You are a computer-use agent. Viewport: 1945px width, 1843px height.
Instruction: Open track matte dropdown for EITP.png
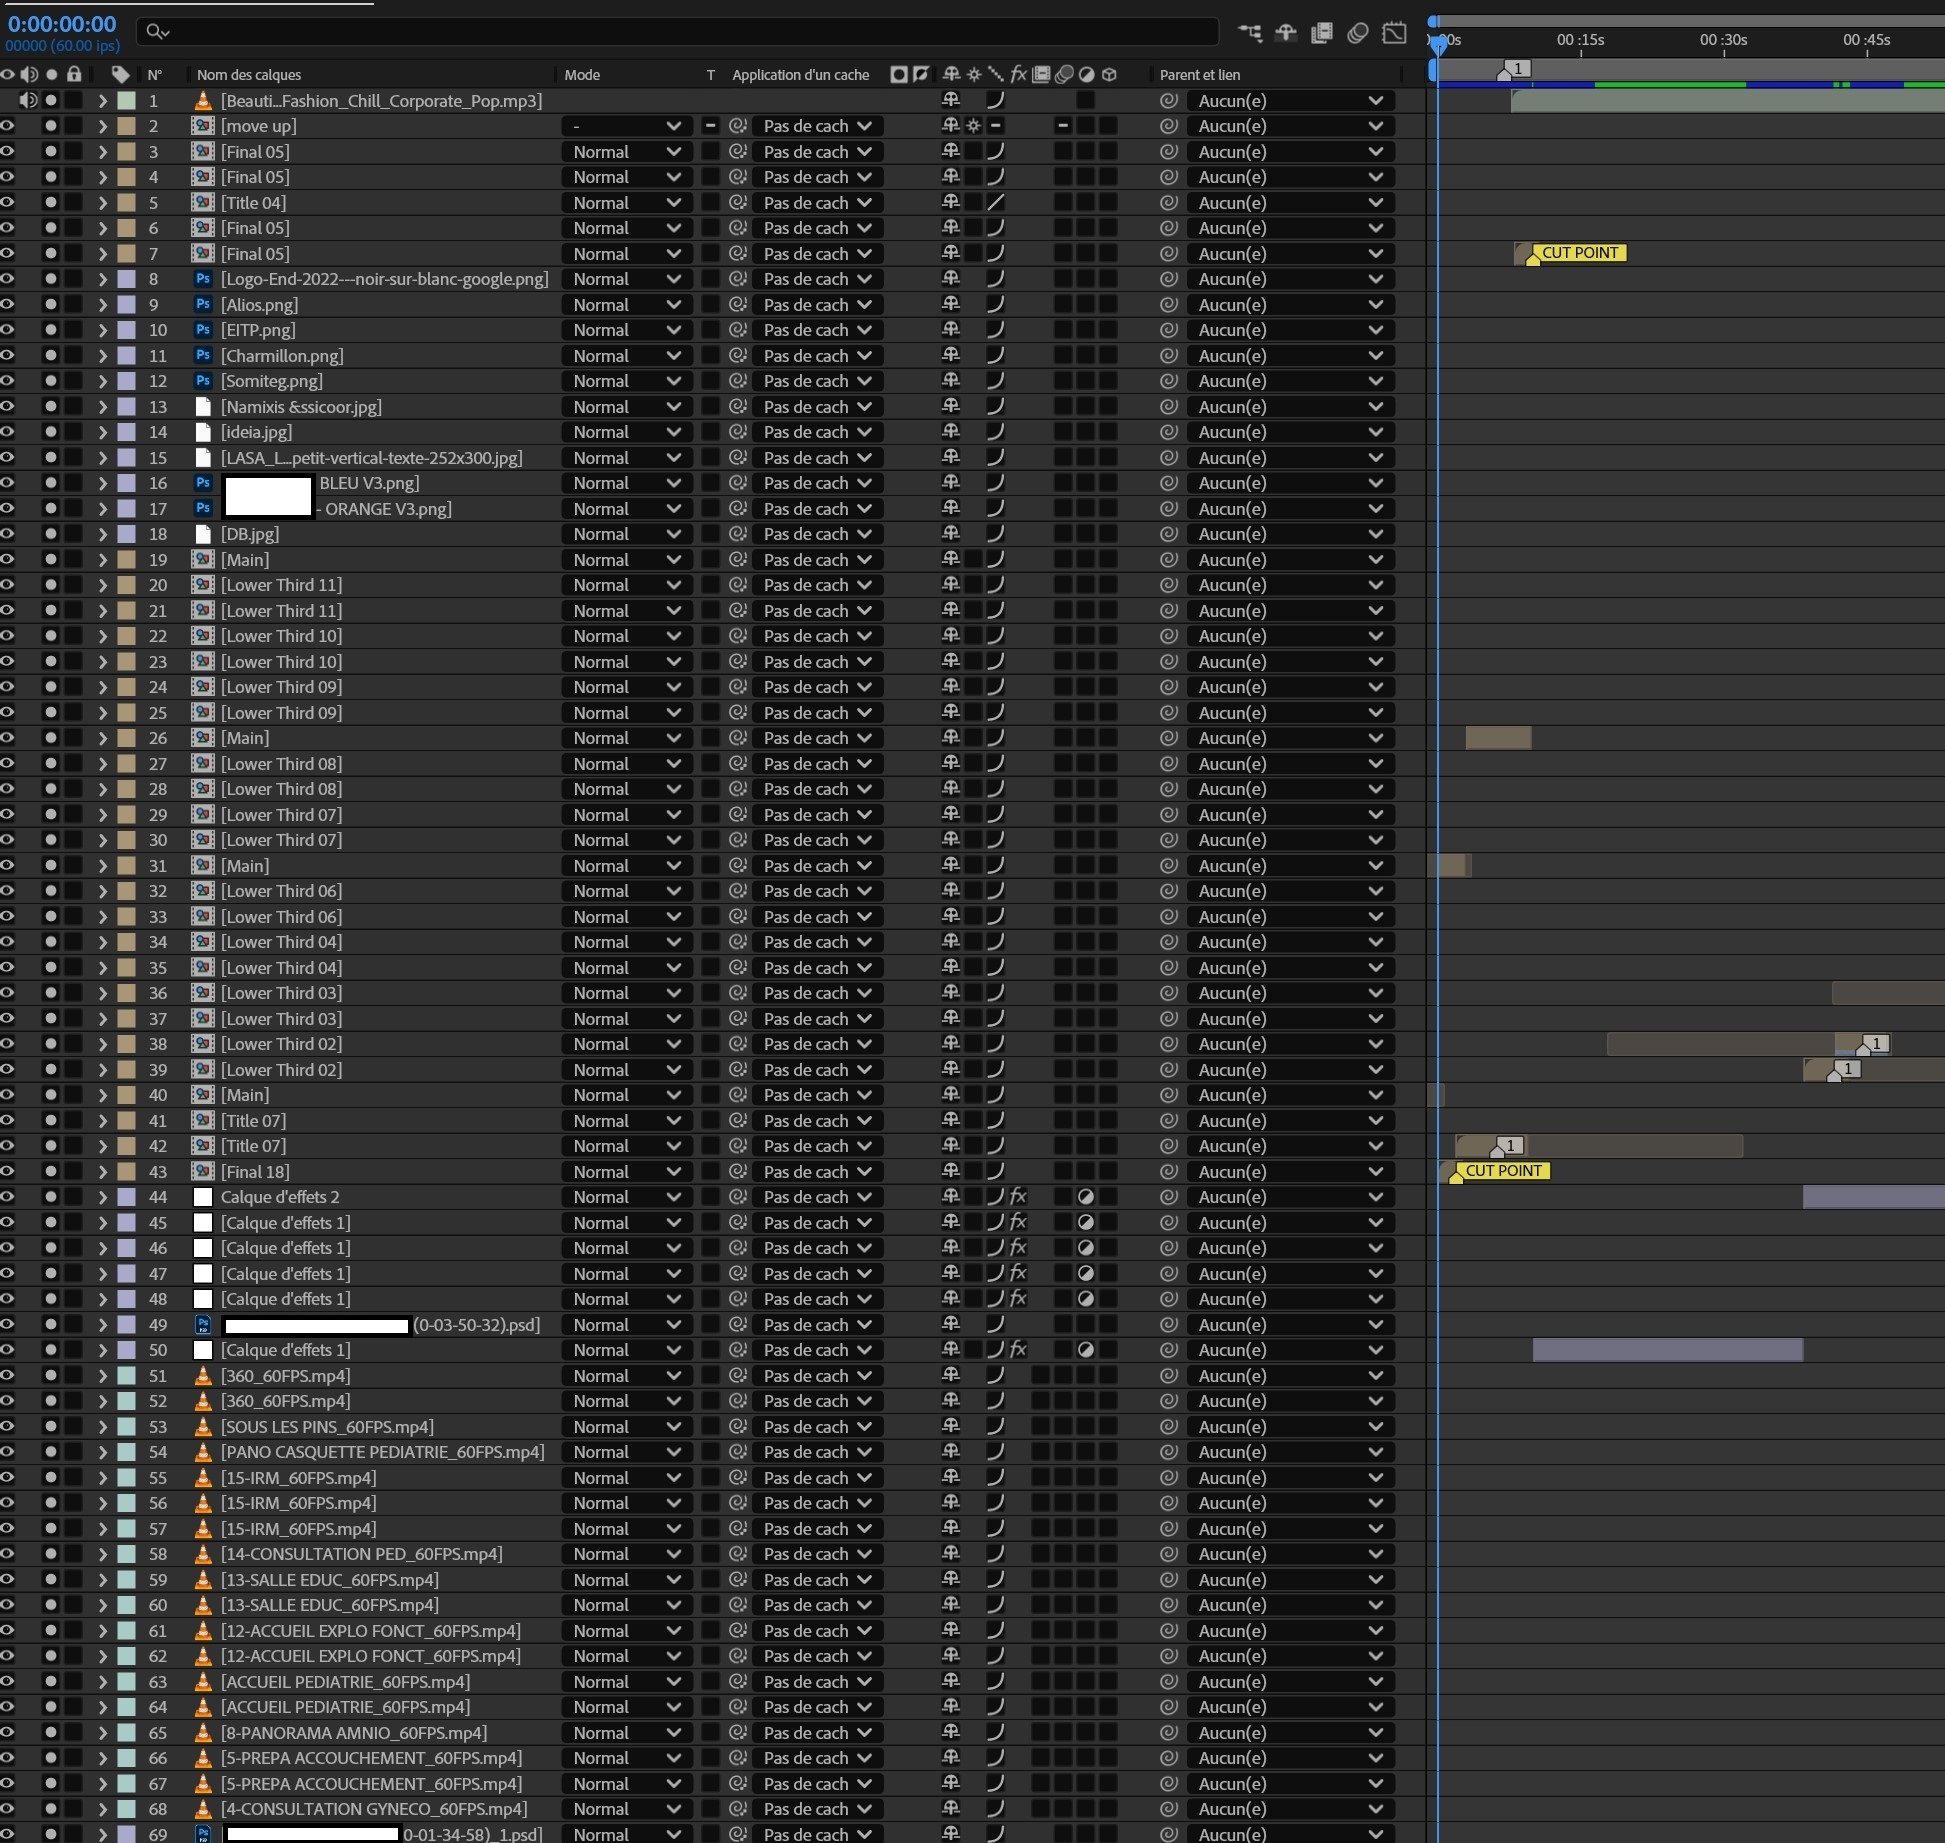(x=815, y=330)
